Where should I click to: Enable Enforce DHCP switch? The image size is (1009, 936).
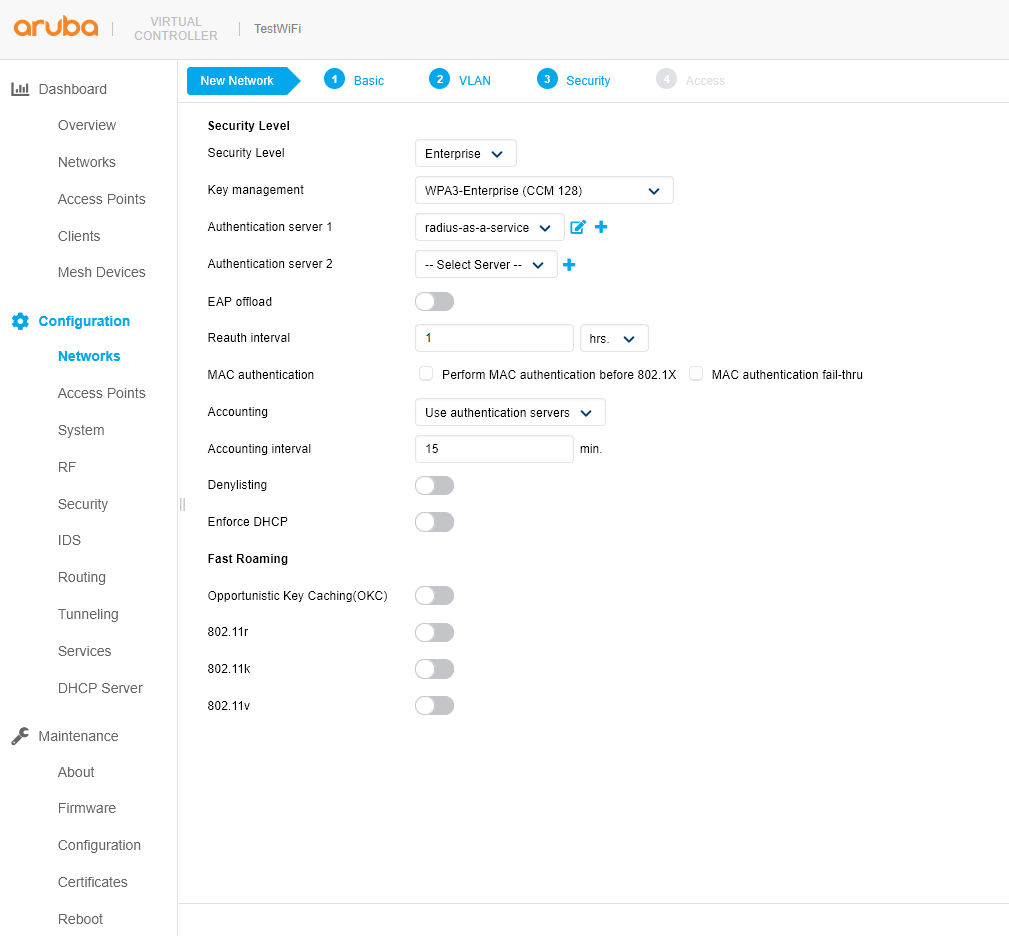(x=434, y=522)
